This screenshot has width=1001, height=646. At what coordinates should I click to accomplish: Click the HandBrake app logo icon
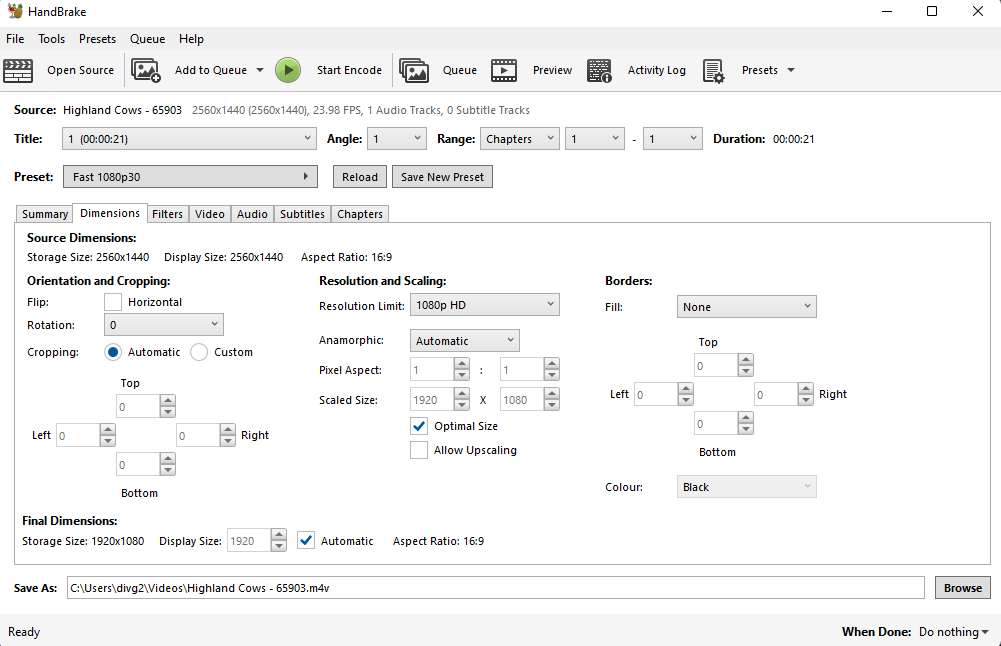pos(15,11)
